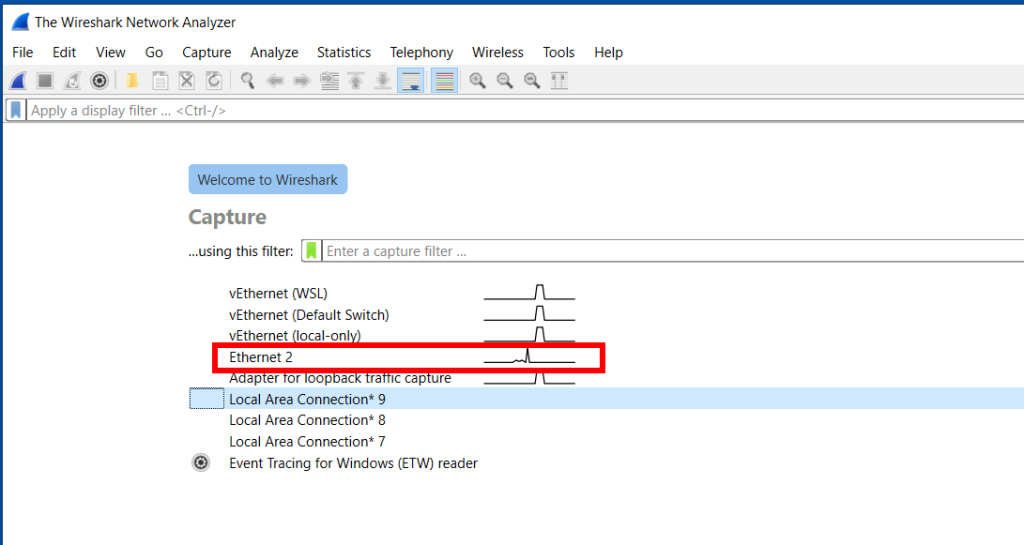Open the capture options gear icon
The height and width of the screenshot is (545, 1024).
(99, 81)
